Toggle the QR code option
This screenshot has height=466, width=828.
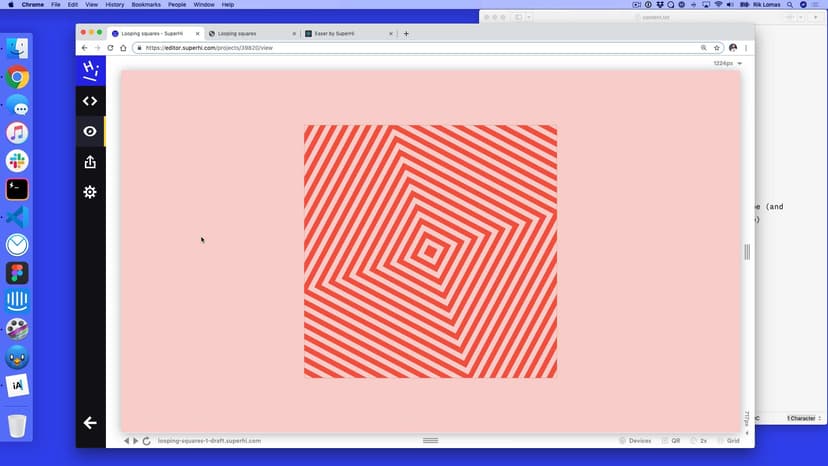pyautogui.click(x=671, y=441)
